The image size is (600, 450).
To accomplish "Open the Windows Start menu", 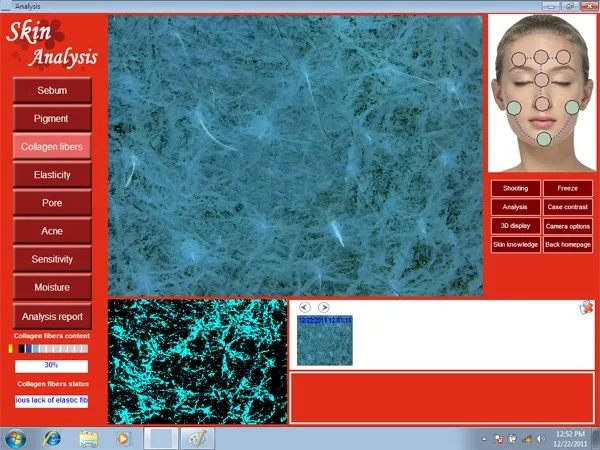I will [x=16, y=439].
